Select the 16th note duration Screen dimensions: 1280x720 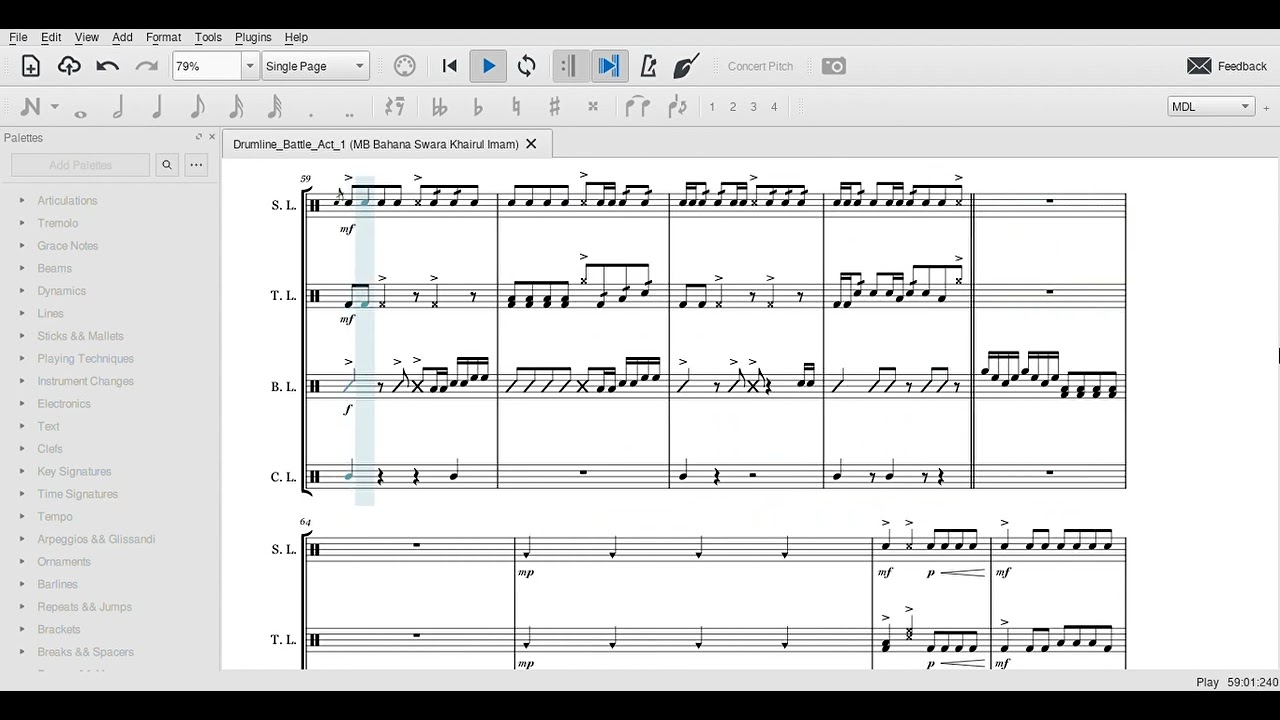tap(236, 107)
